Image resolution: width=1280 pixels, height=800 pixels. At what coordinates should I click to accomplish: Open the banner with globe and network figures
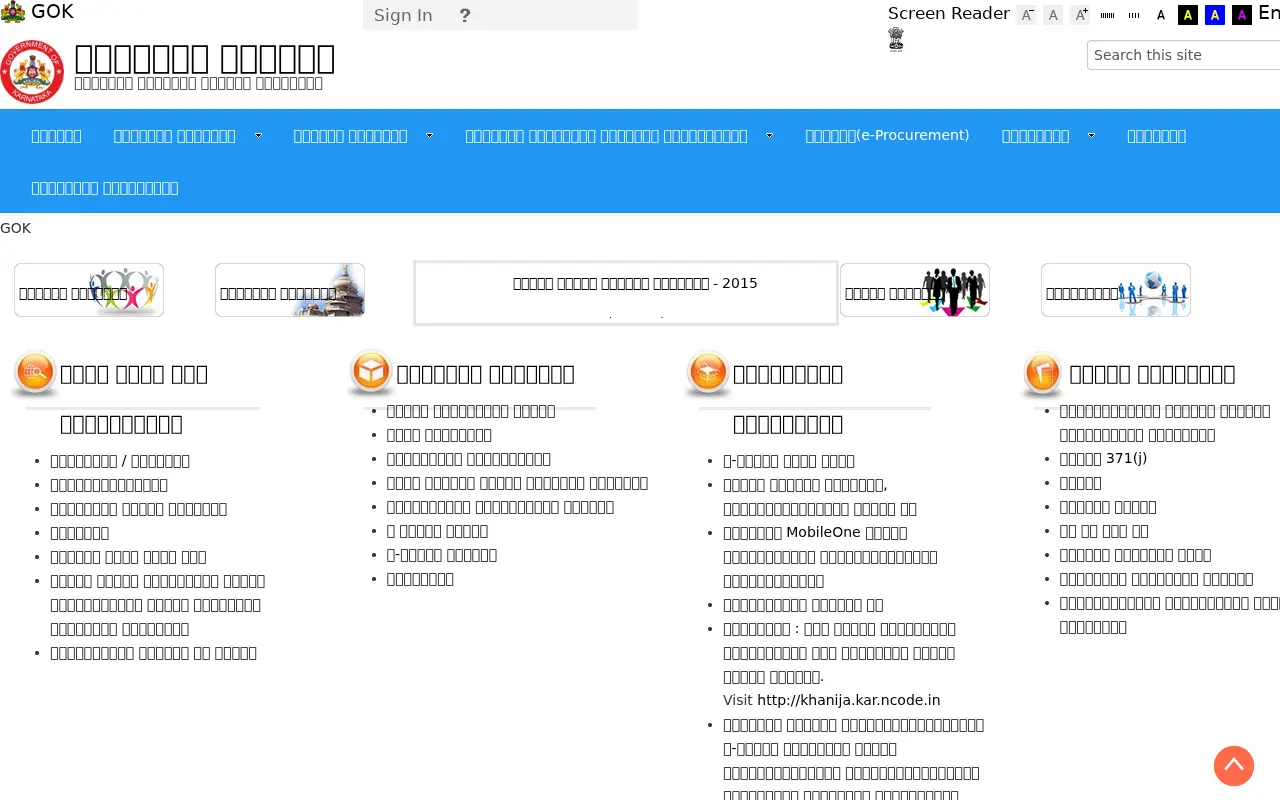1116,290
